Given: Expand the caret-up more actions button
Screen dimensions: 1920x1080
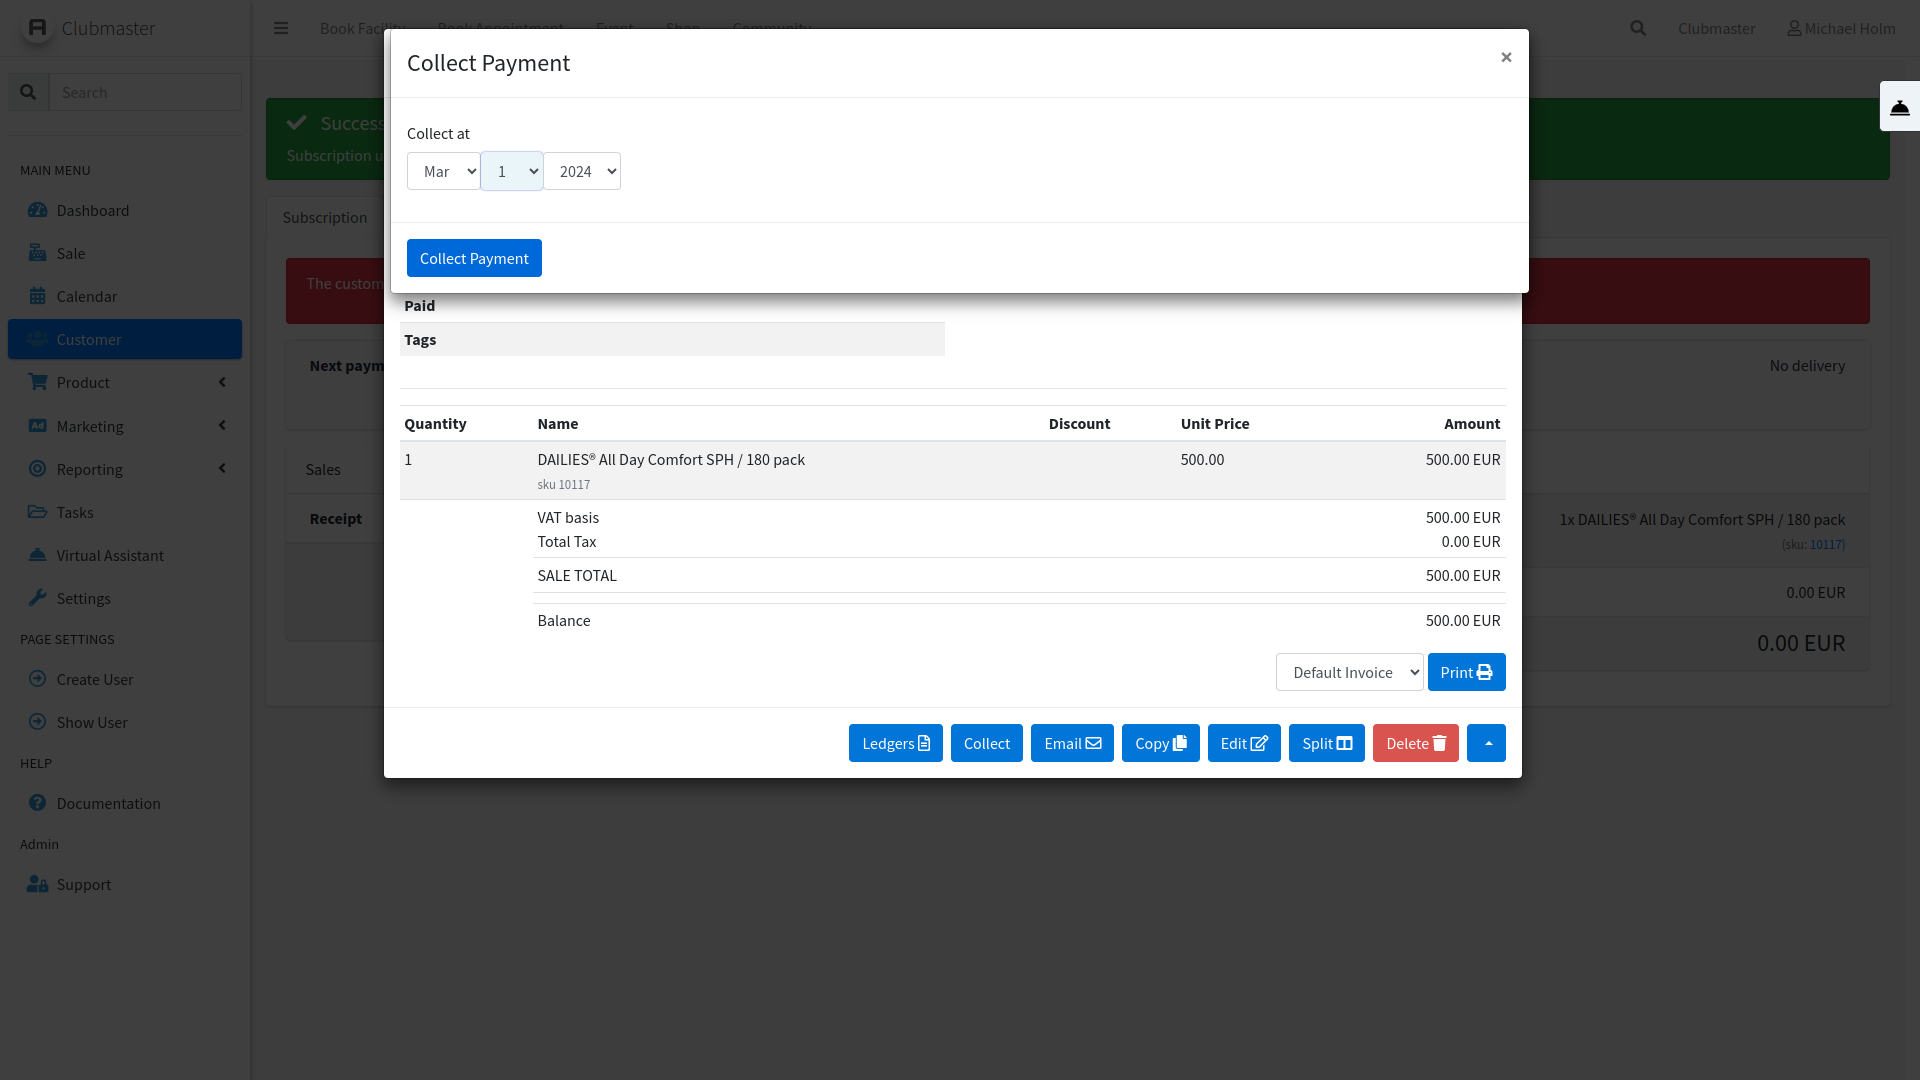Looking at the screenshot, I should point(1486,743).
